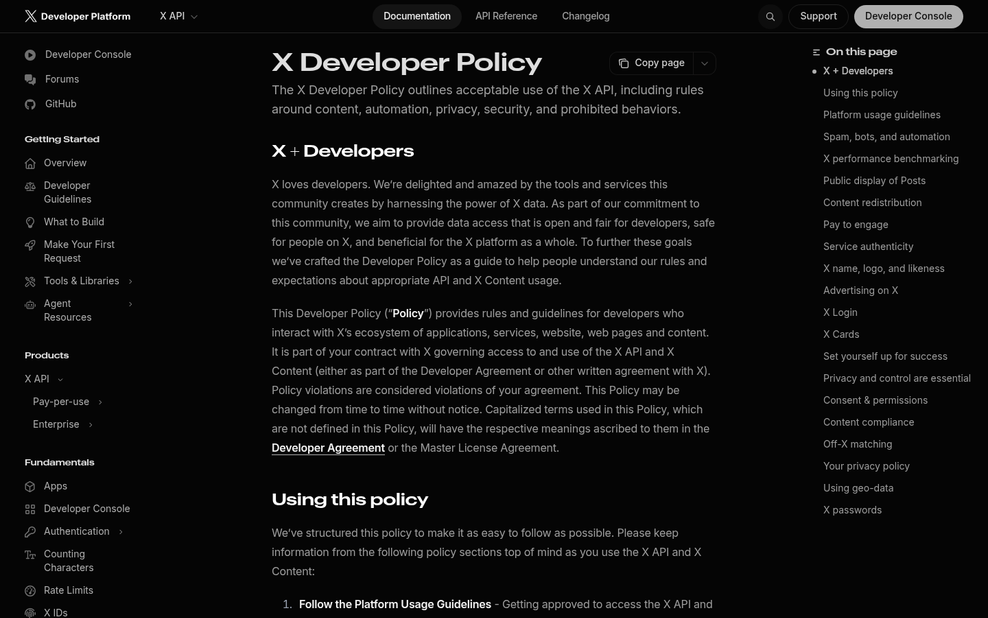Click the Developer Console play icon in sidebar
This screenshot has height=618, width=988.
point(30,55)
